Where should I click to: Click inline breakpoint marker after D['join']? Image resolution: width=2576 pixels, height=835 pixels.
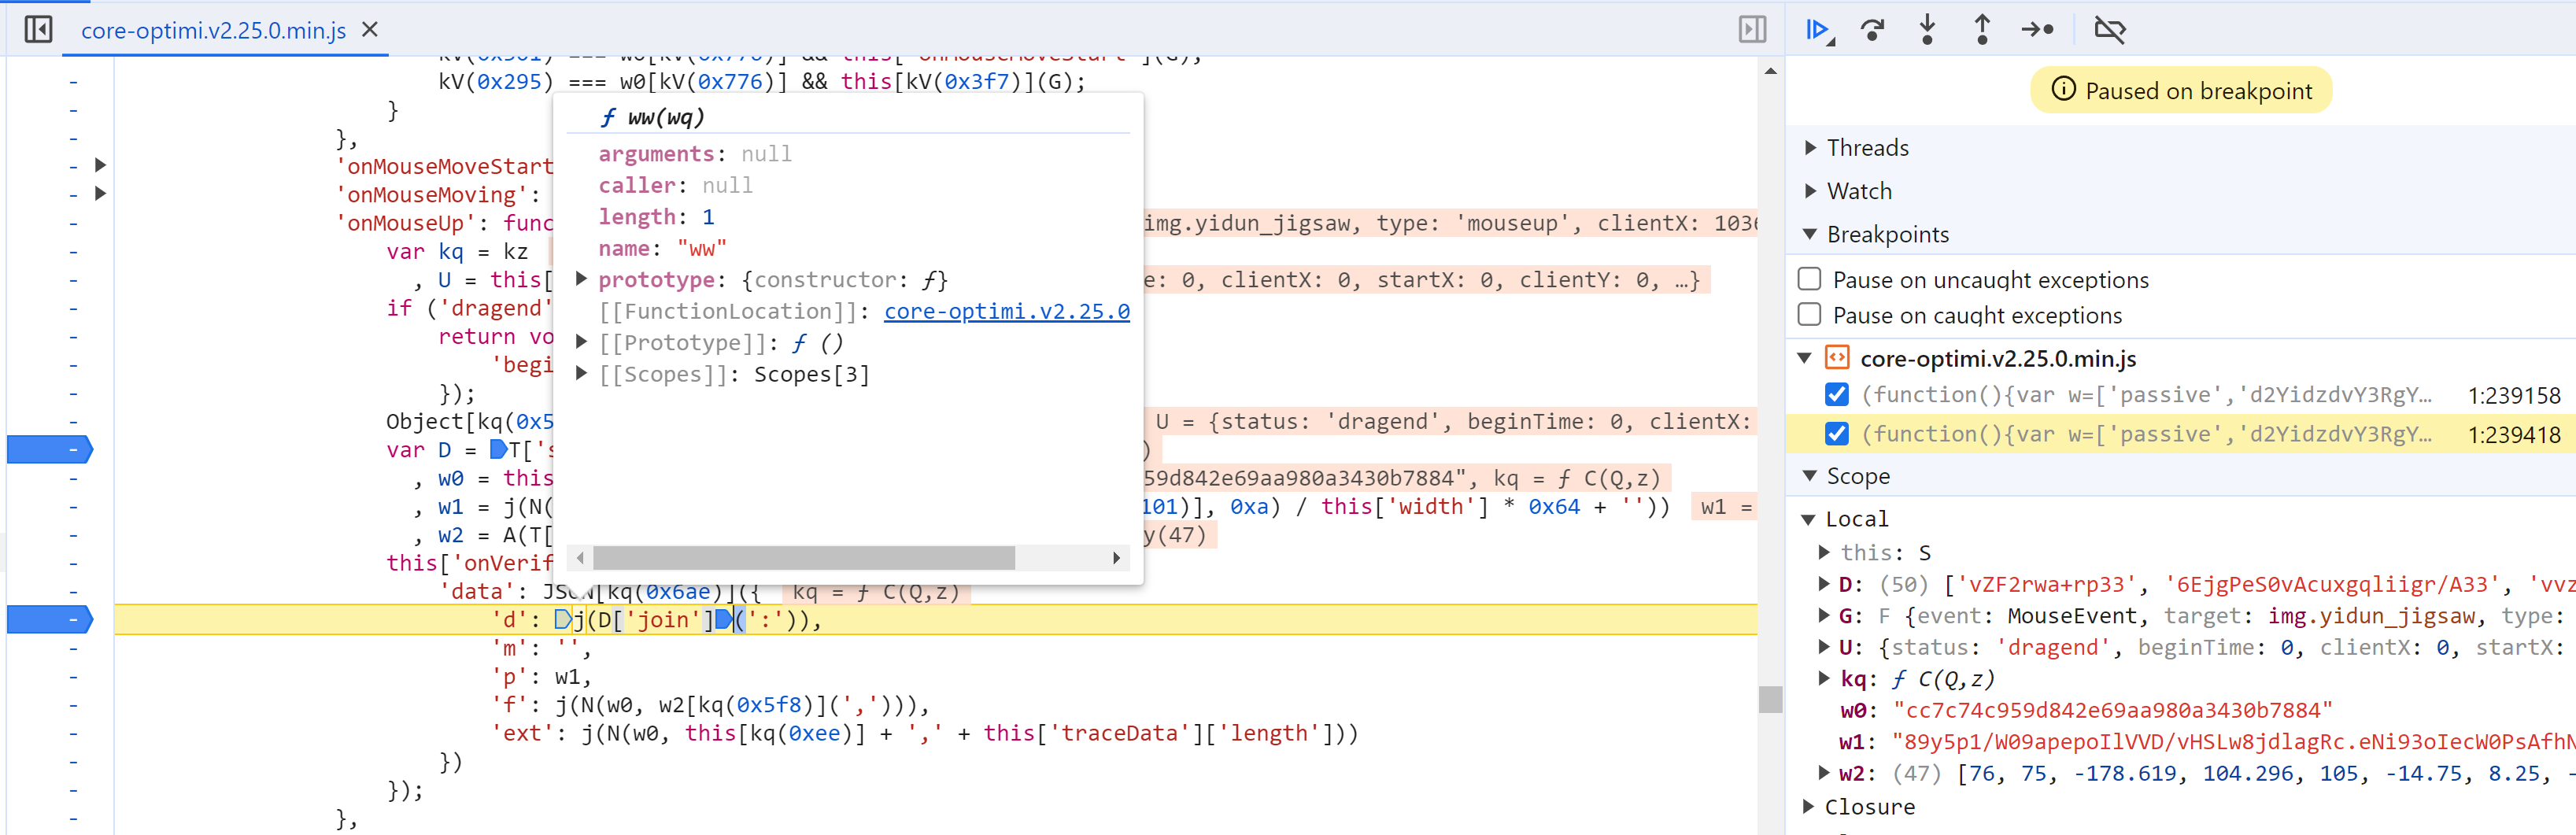coord(723,620)
